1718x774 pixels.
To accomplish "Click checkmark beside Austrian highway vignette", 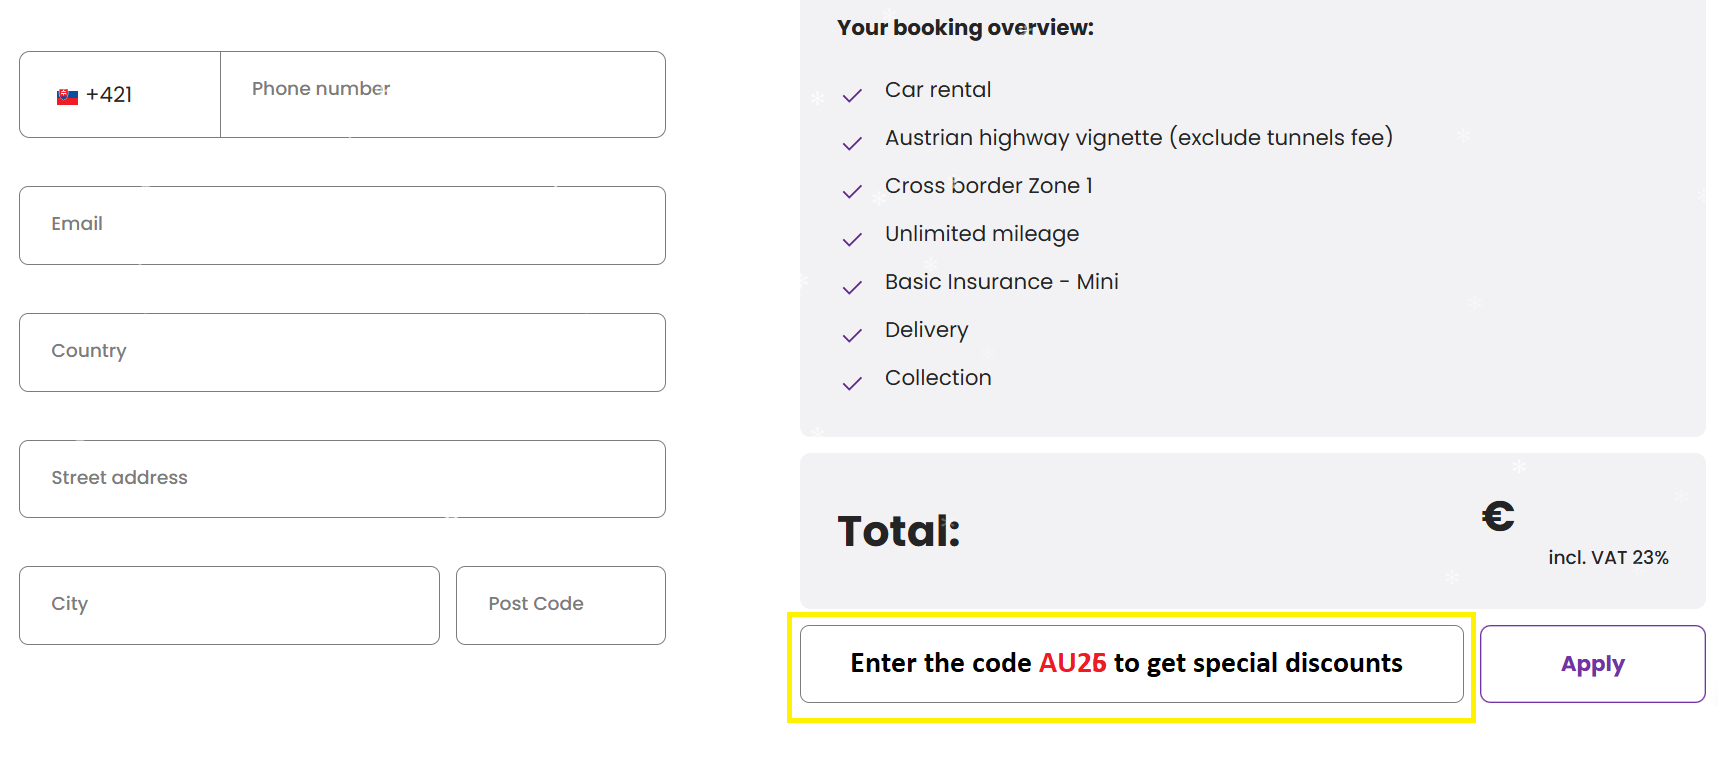I will [852, 144].
